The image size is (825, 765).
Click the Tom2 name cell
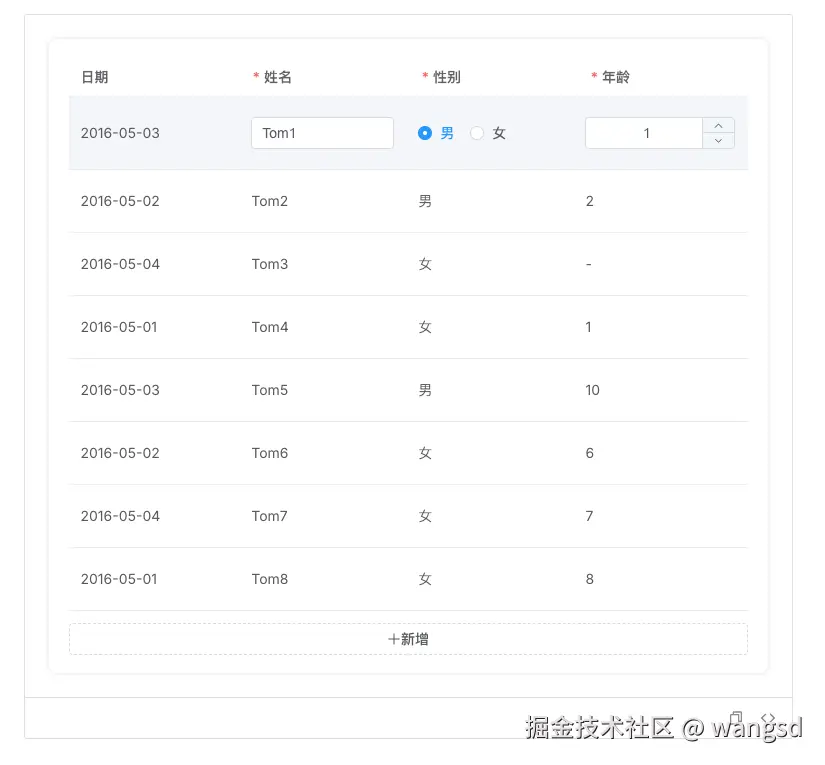point(270,201)
